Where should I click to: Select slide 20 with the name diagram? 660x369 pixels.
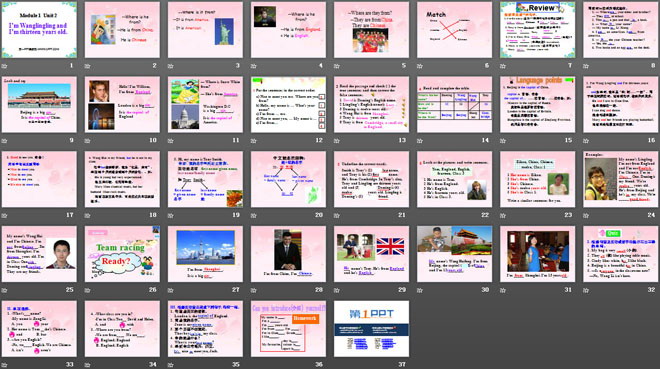[288, 179]
